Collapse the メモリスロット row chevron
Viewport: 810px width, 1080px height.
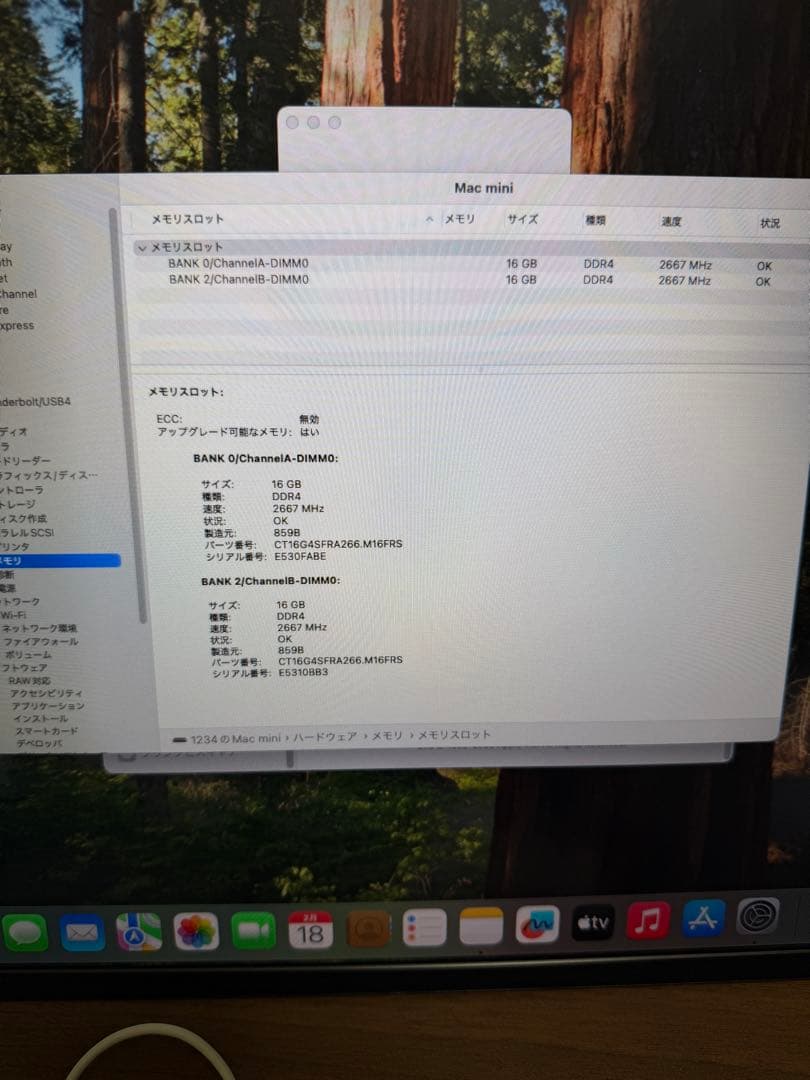[x=142, y=248]
